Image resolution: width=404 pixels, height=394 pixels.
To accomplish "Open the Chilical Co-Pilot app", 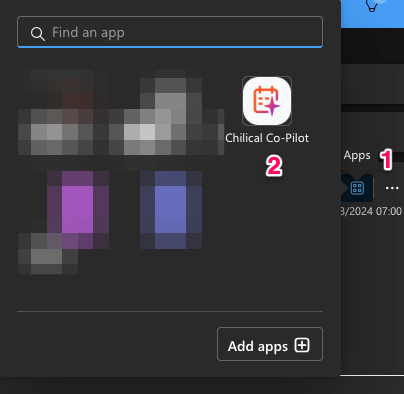I will 267,101.
